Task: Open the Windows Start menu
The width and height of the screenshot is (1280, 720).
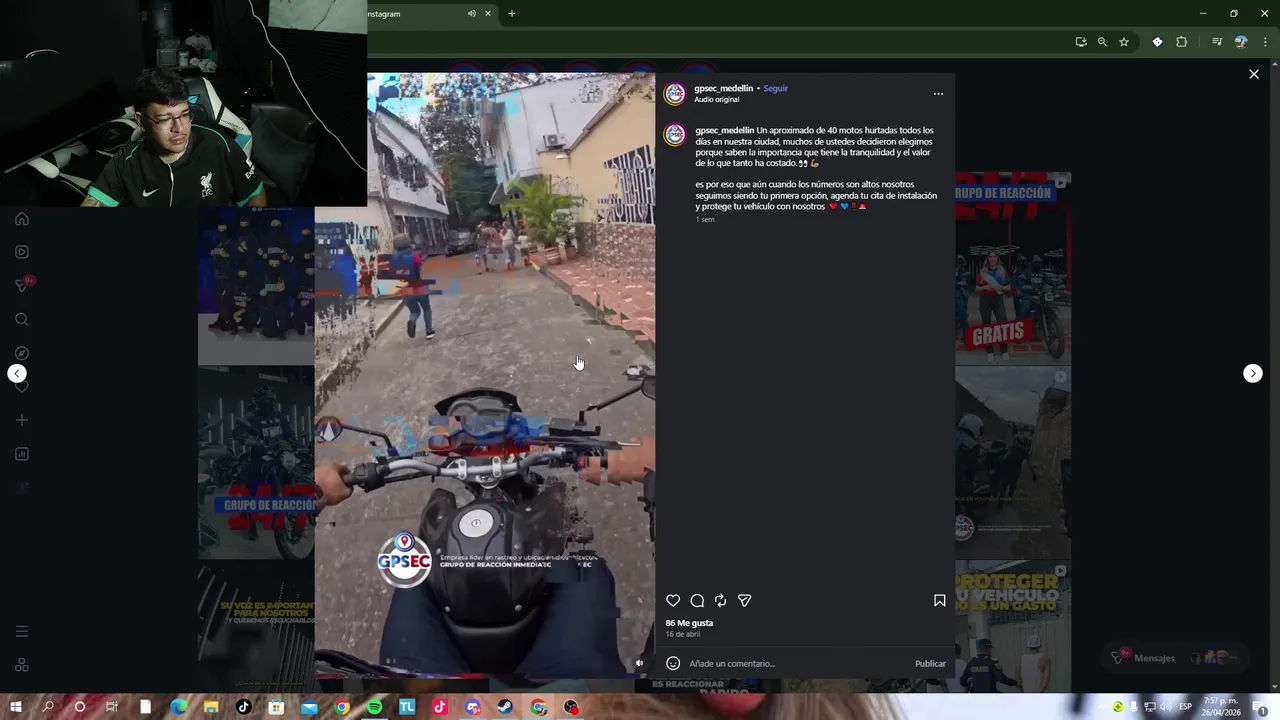Action: (15, 707)
